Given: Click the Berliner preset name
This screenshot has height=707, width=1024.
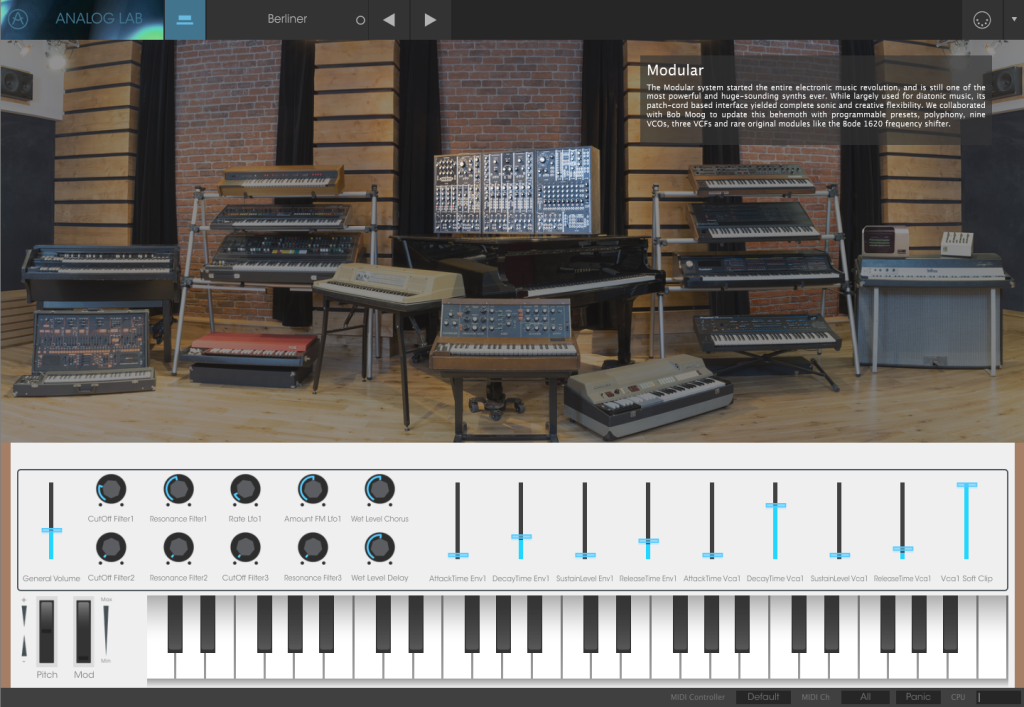Looking at the screenshot, I should click(x=287, y=19).
